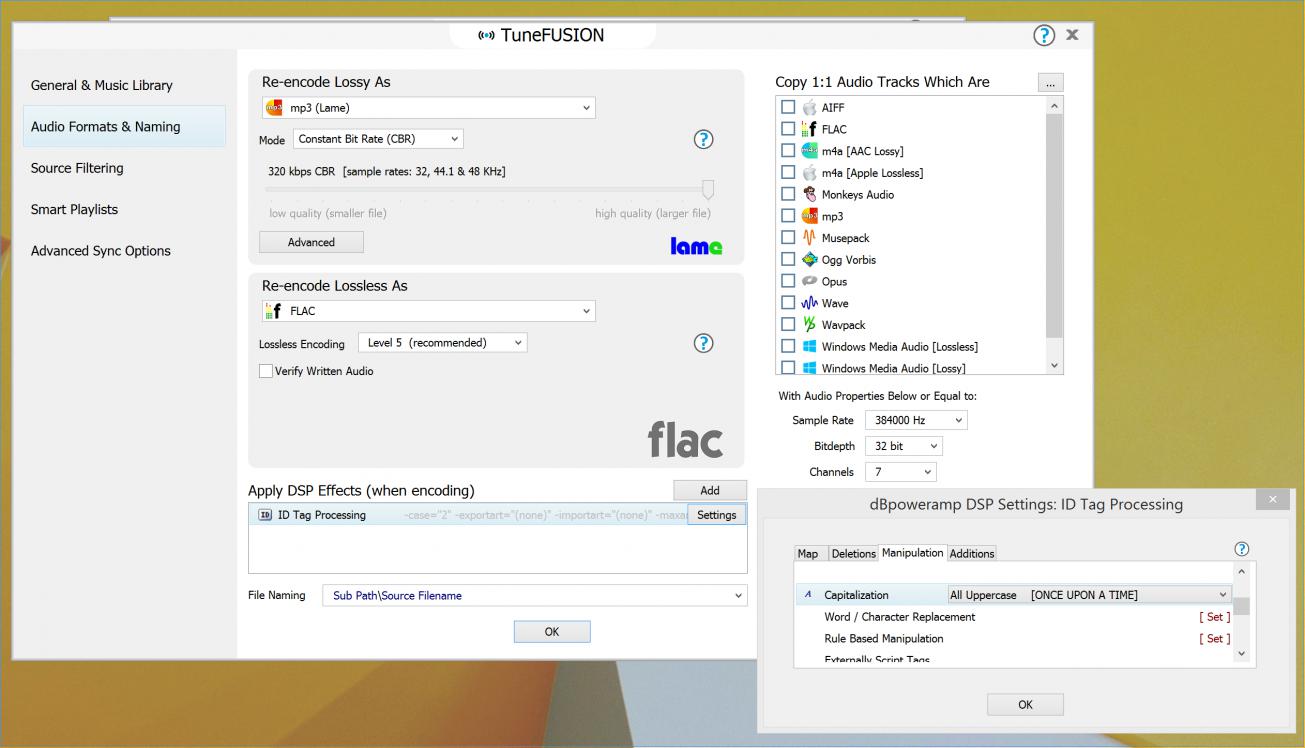Screen dimensions: 1305x748
Task: Click the Wave format icon
Action: (809, 303)
